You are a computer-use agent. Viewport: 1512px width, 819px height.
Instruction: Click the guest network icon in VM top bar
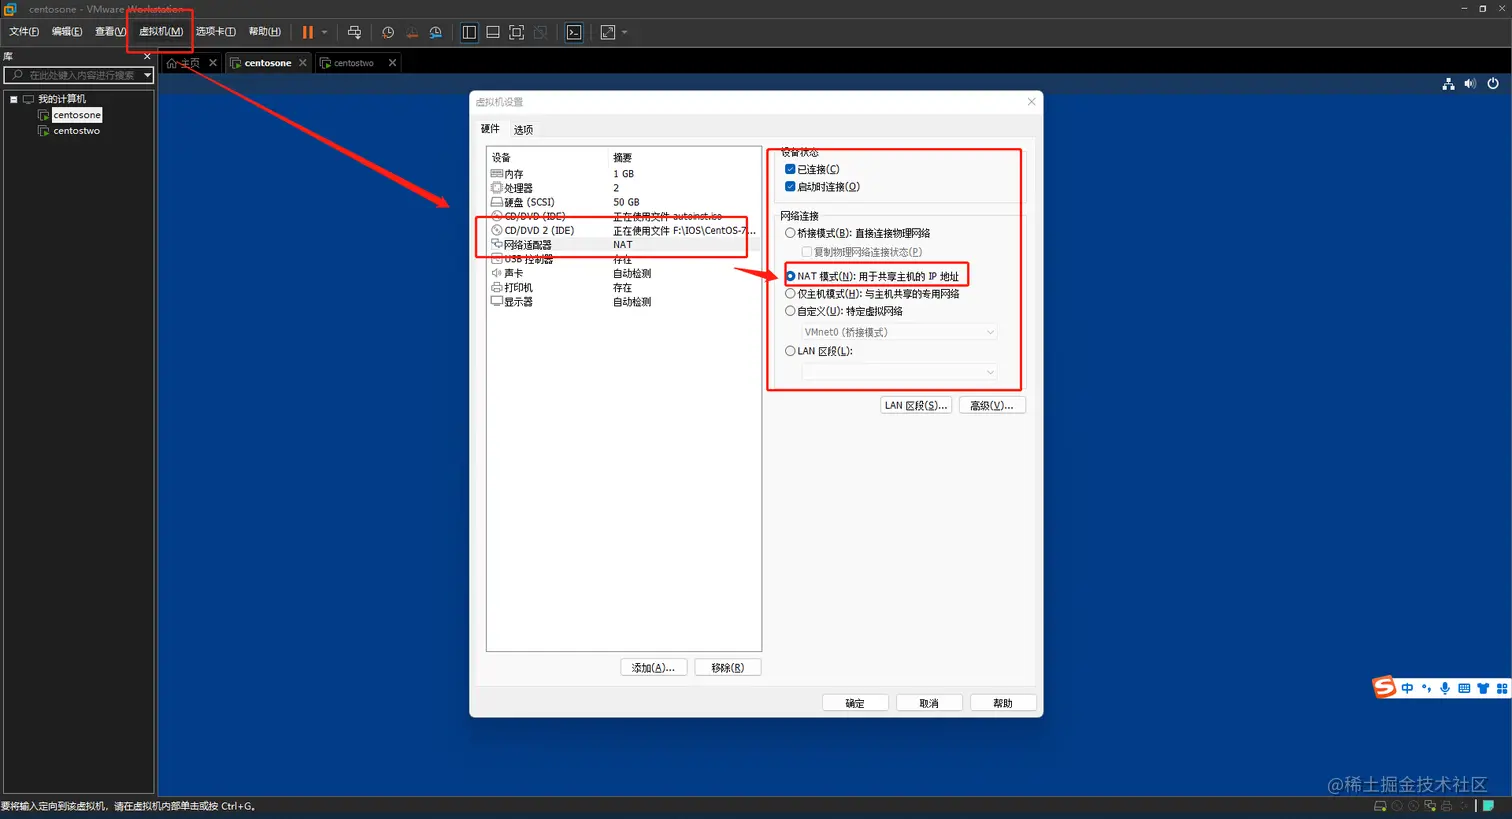click(x=1448, y=84)
